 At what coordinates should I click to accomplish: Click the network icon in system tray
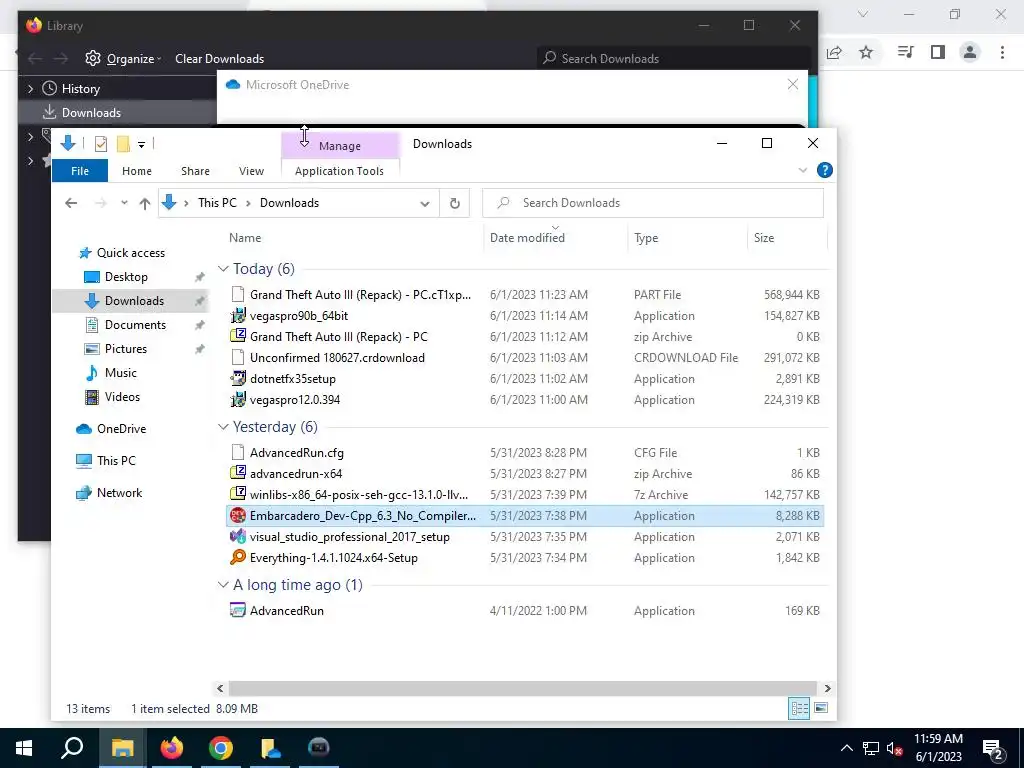[x=870, y=748]
